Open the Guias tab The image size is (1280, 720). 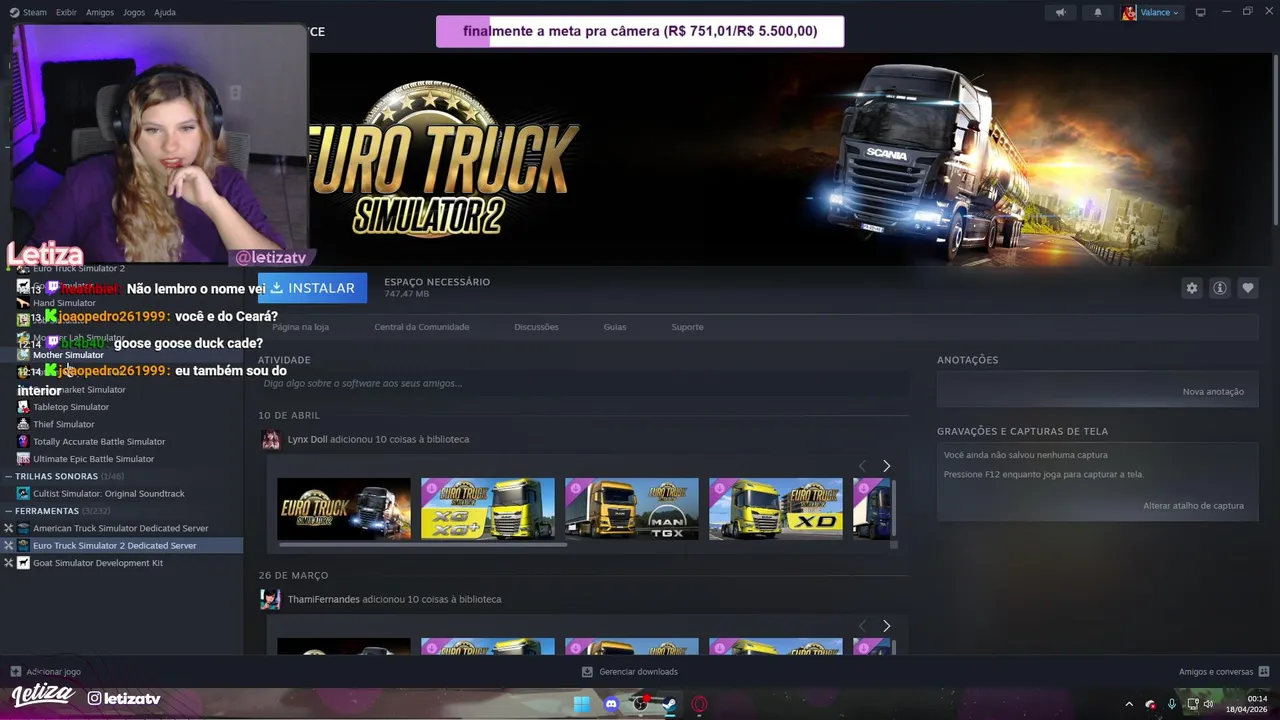(615, 327)
